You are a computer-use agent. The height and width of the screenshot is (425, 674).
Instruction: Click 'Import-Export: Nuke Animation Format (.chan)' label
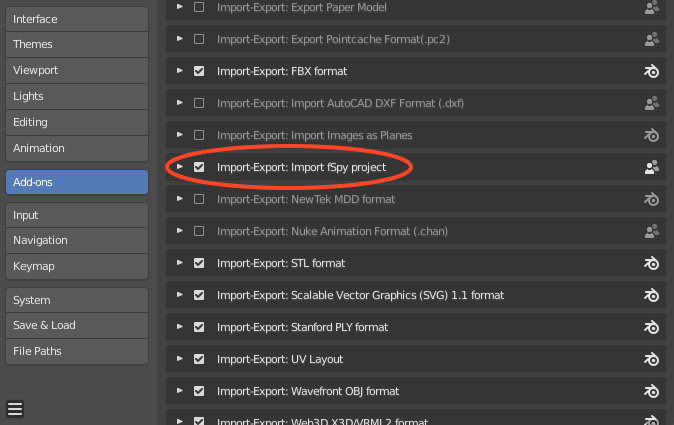point(332,231)
